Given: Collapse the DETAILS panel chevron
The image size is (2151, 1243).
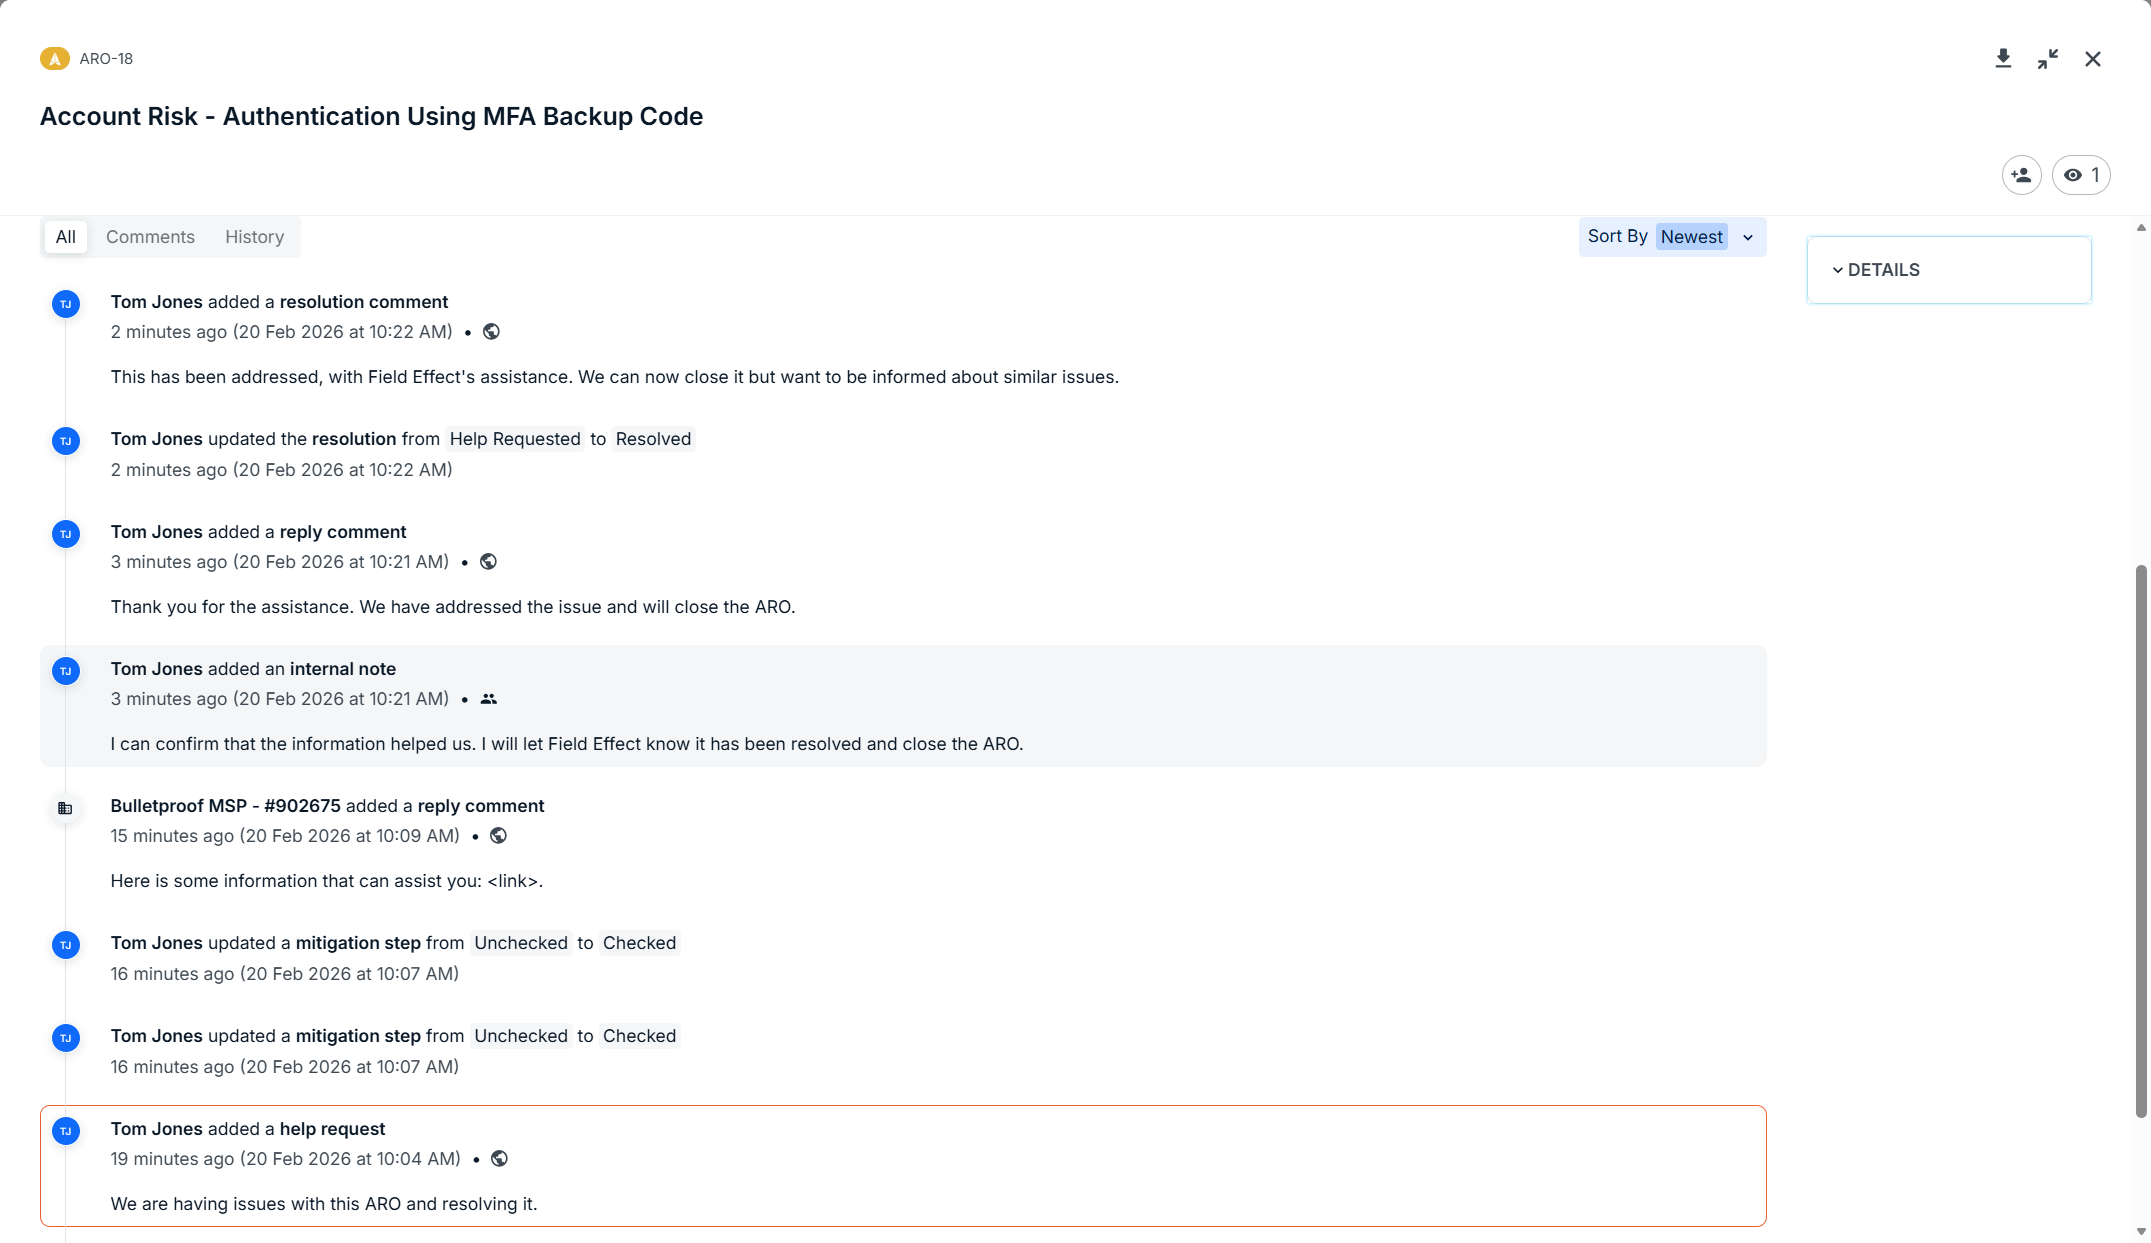Looking at the screenshot, I should tap(1837, 270).
